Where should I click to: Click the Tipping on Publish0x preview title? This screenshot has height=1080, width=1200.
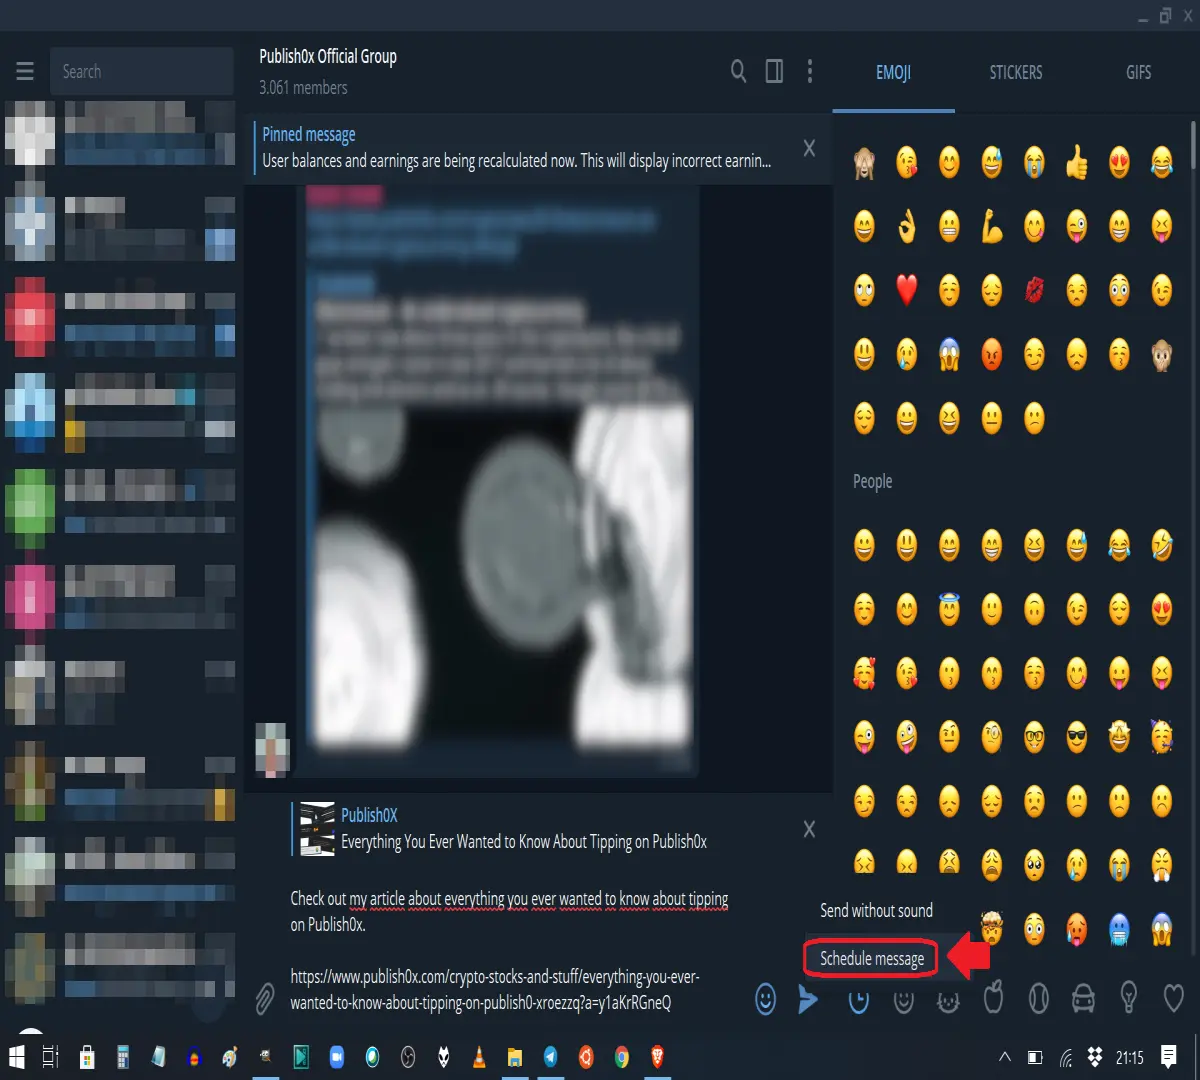point(524,842)
